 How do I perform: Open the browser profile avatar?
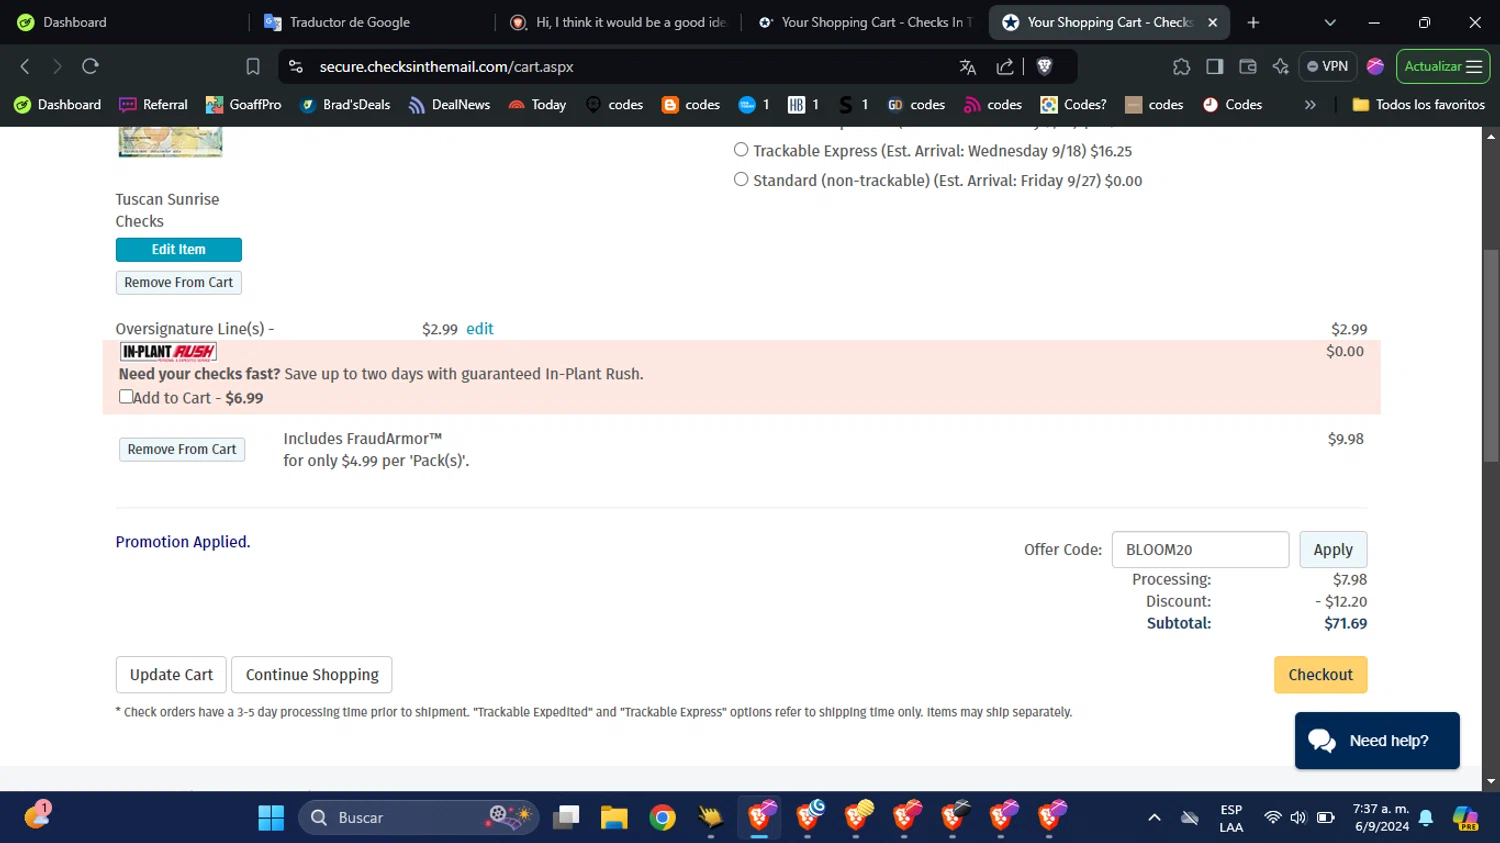(1375, 67)
